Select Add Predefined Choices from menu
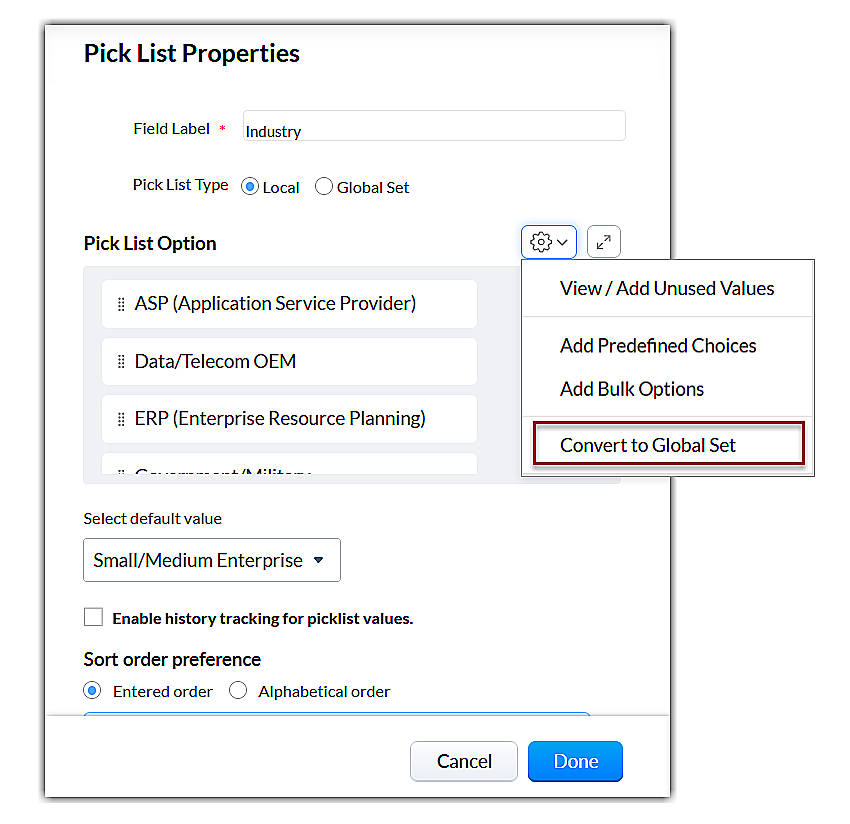Viewport: 850px width, 824px height. coord(658,346)
